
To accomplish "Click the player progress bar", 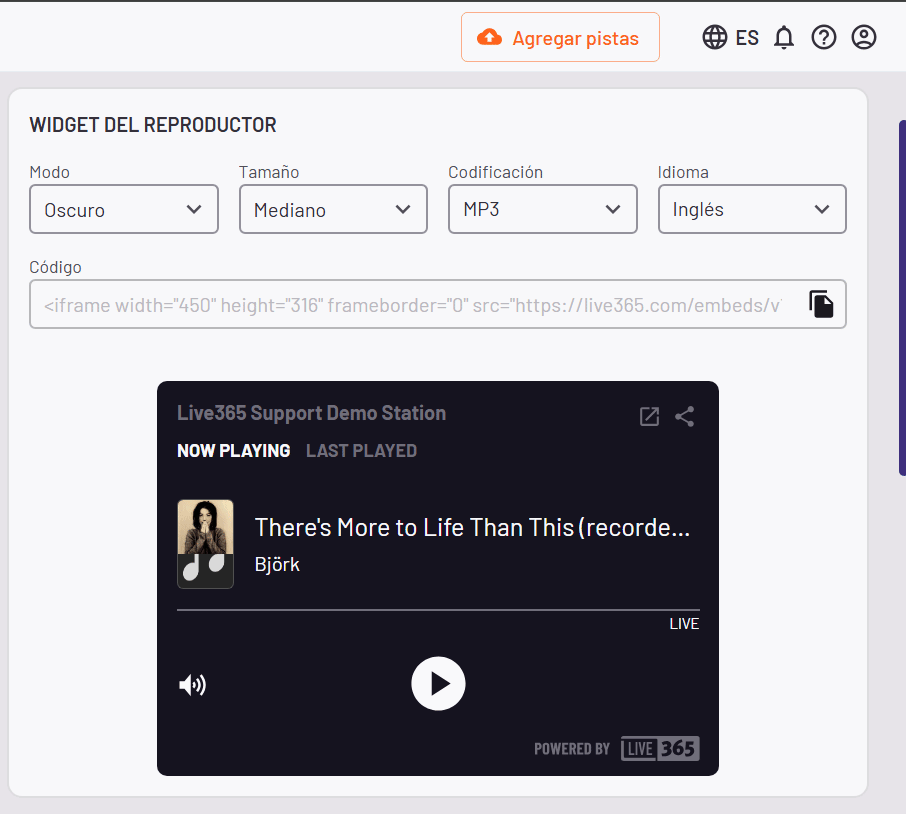I will point(438,609).
